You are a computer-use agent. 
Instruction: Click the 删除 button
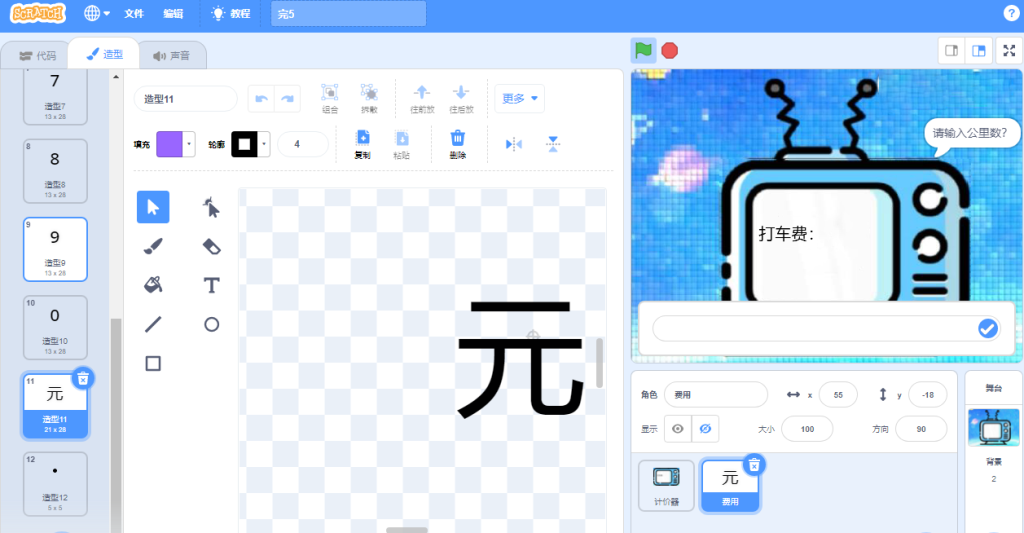[457, 144]
